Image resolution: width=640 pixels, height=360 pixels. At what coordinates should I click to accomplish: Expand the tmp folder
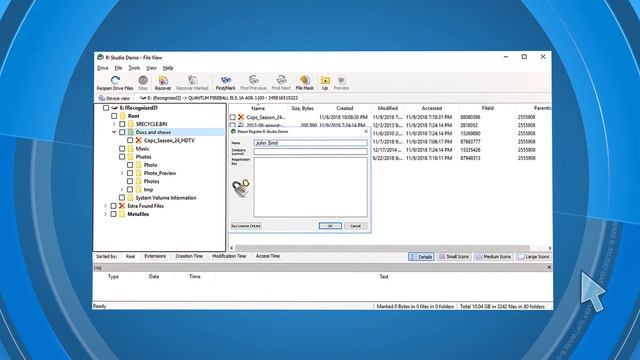pos(122,189)
